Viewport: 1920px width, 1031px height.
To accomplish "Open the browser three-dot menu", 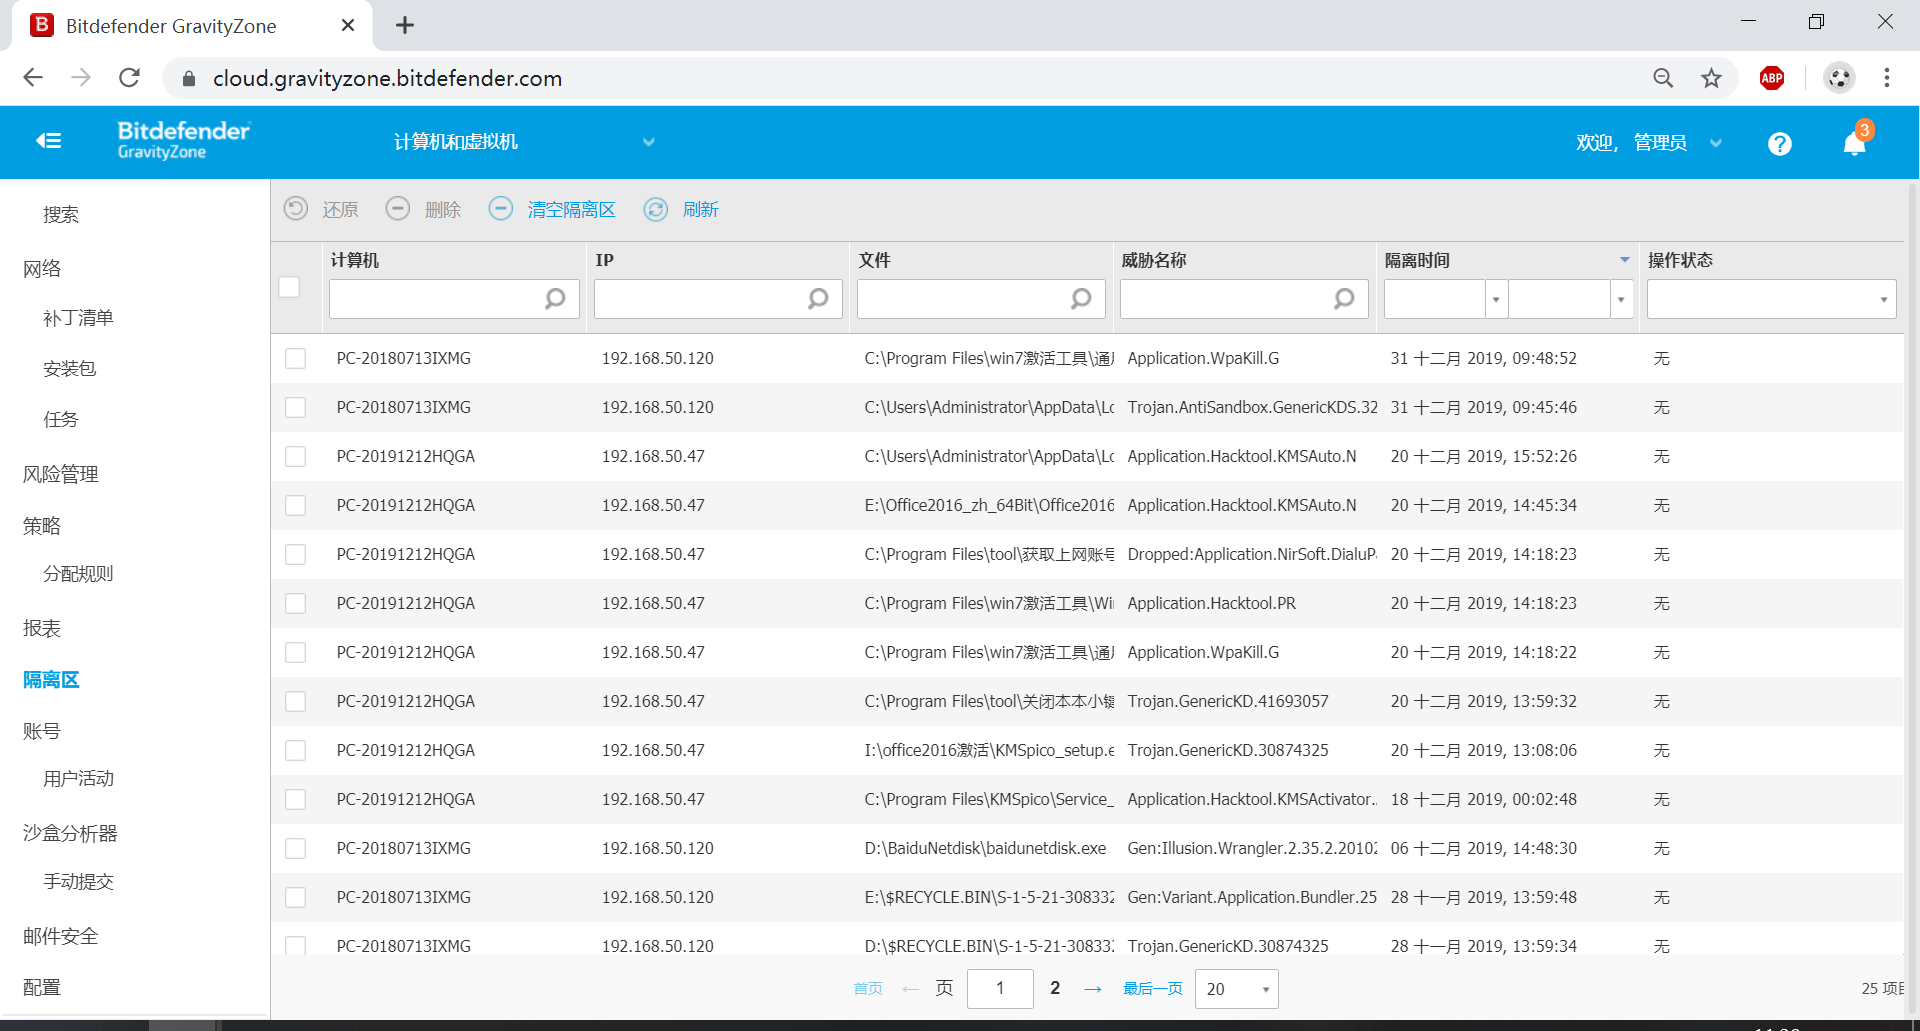I will tap(1887, 78).
